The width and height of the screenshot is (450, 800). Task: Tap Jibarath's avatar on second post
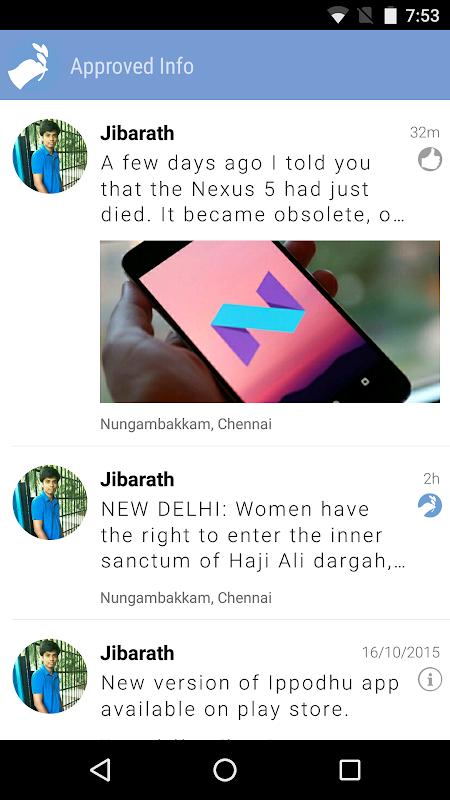click(50, 503)
